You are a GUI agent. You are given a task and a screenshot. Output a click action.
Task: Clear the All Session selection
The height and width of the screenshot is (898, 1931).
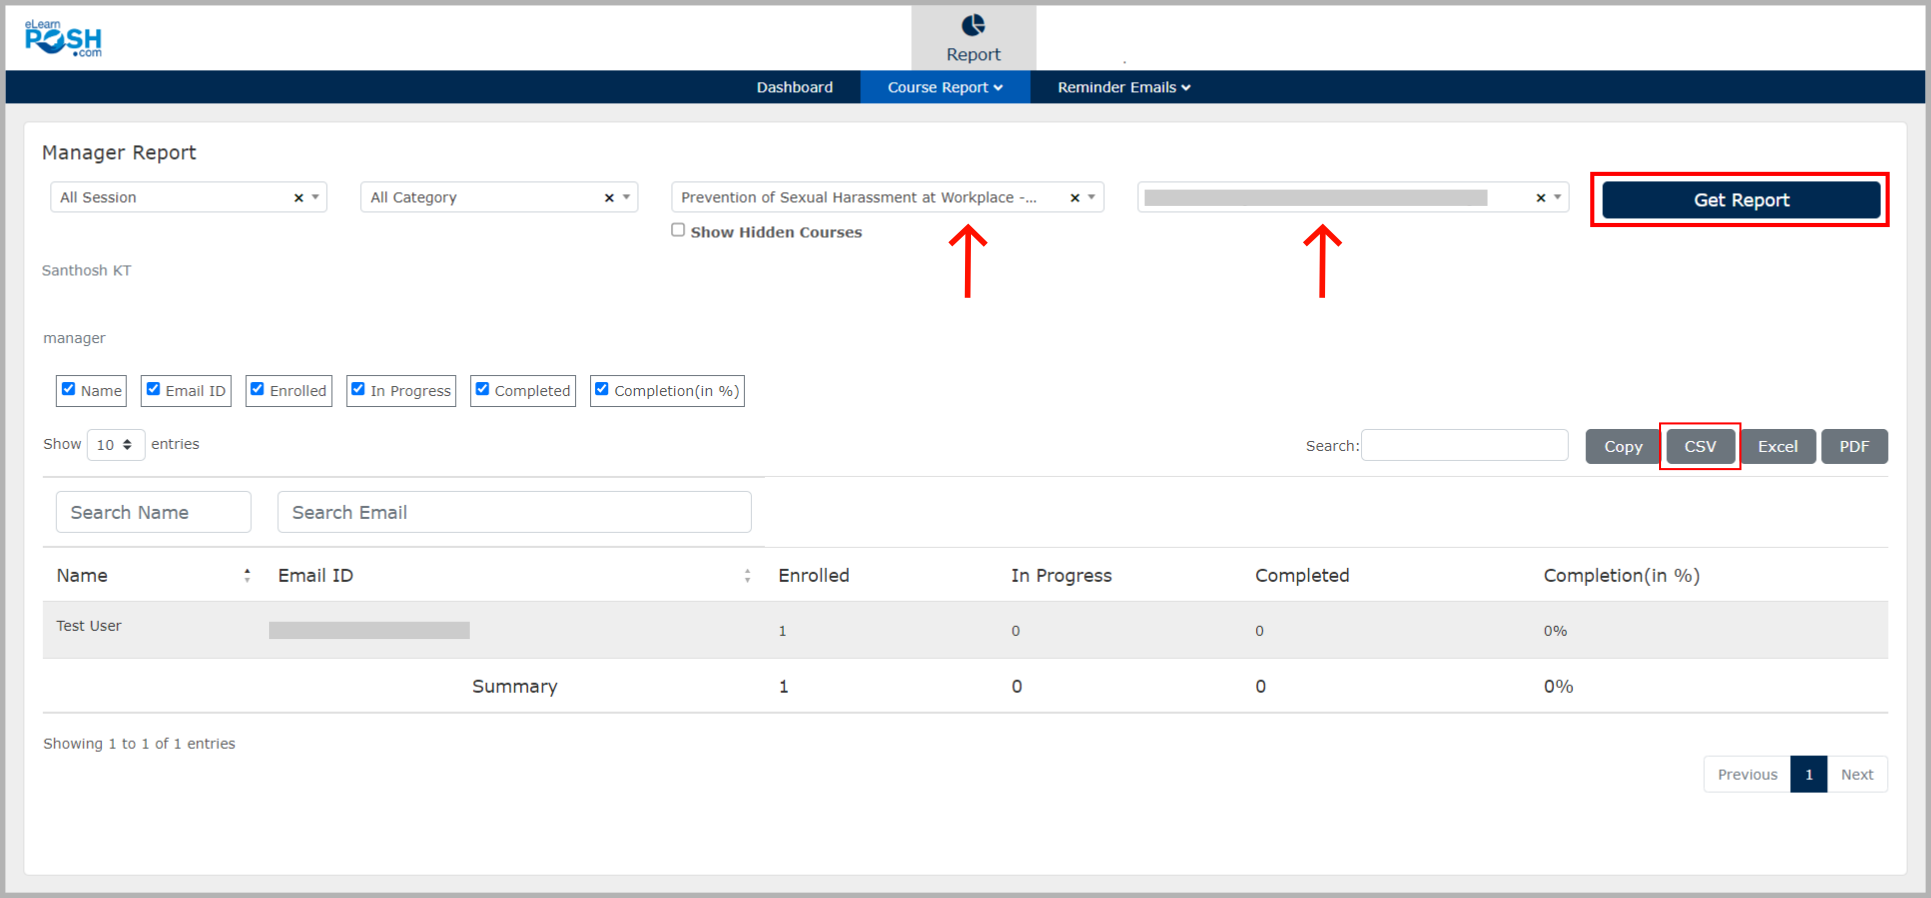pos(298,198)
